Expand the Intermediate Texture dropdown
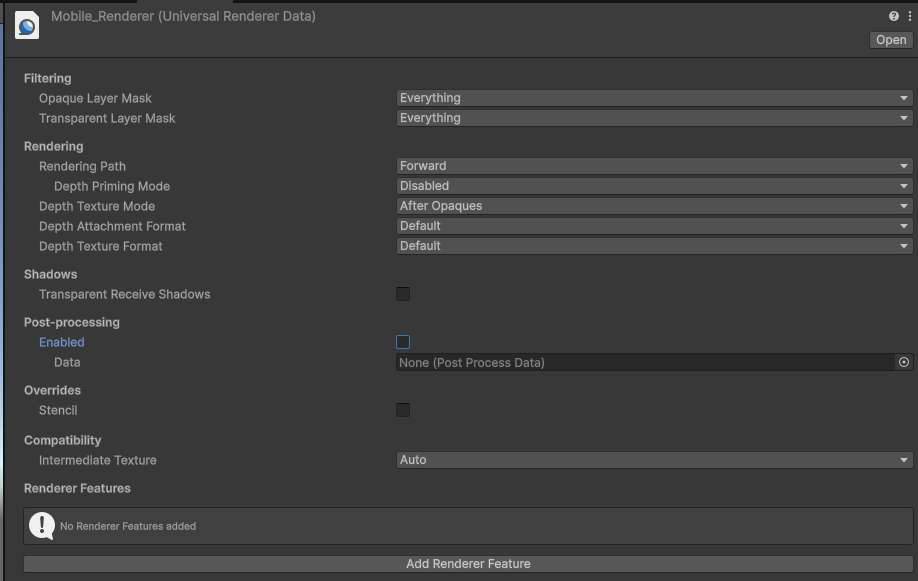The image size is (918, 581). coord(655,460)
